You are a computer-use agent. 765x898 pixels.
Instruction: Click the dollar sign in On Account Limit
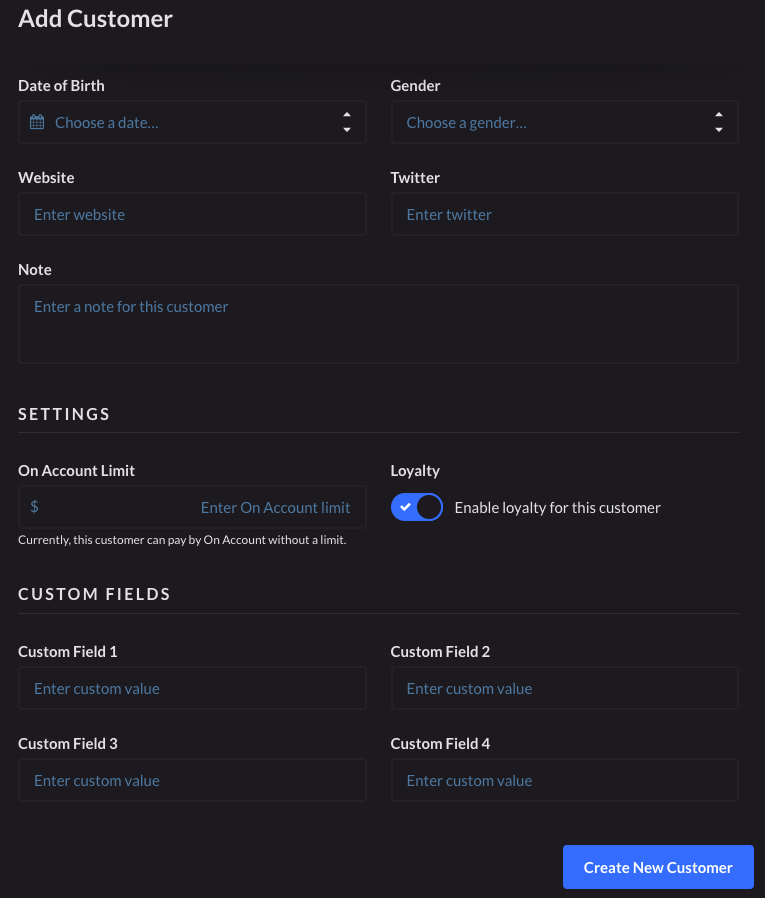(34, 507)
